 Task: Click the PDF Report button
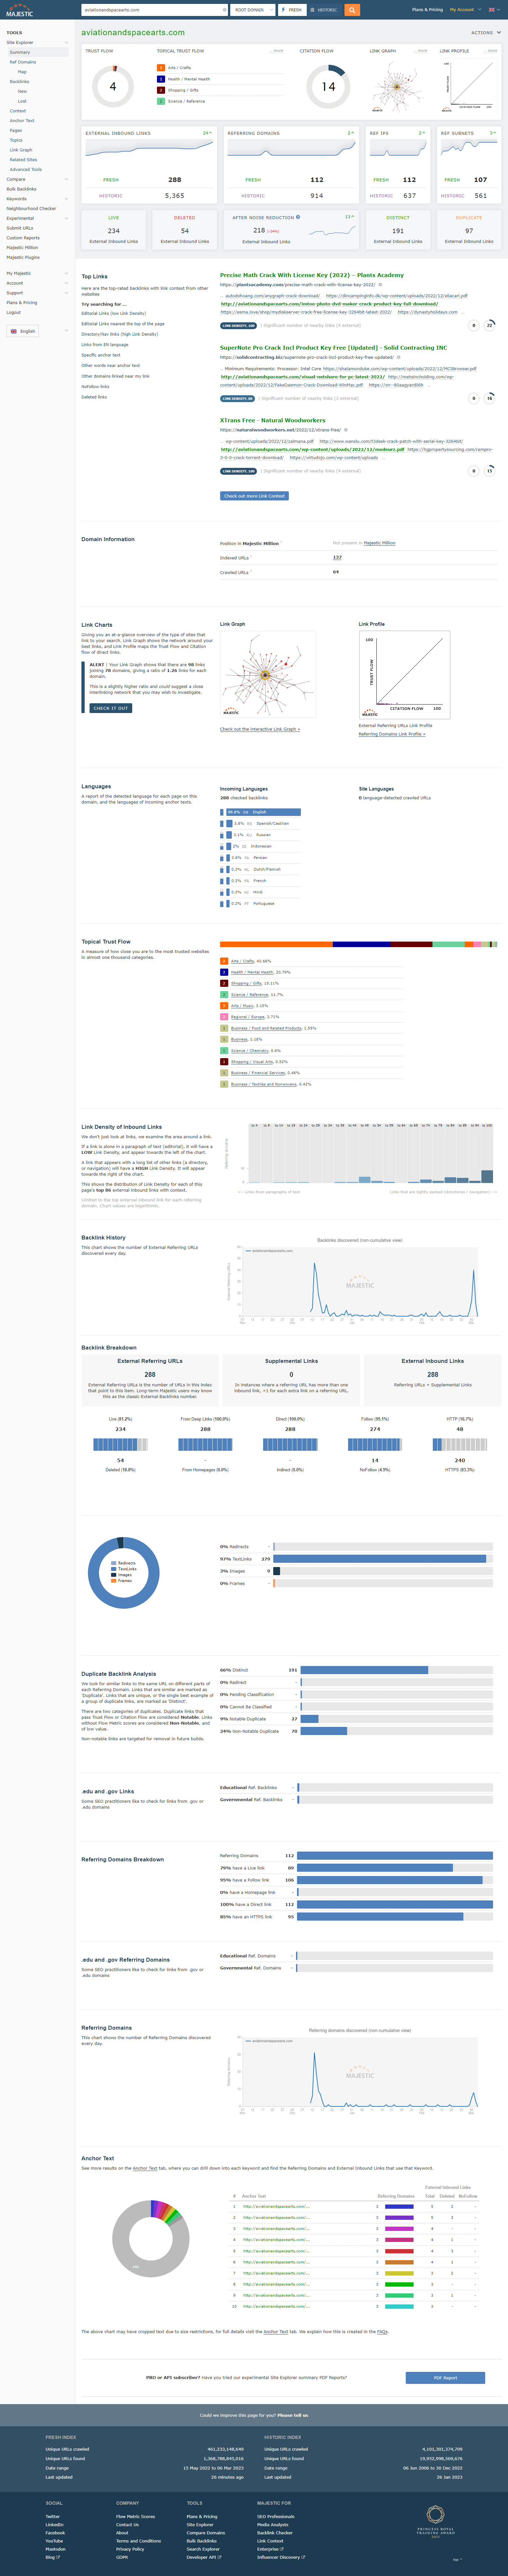(445, 2378)
